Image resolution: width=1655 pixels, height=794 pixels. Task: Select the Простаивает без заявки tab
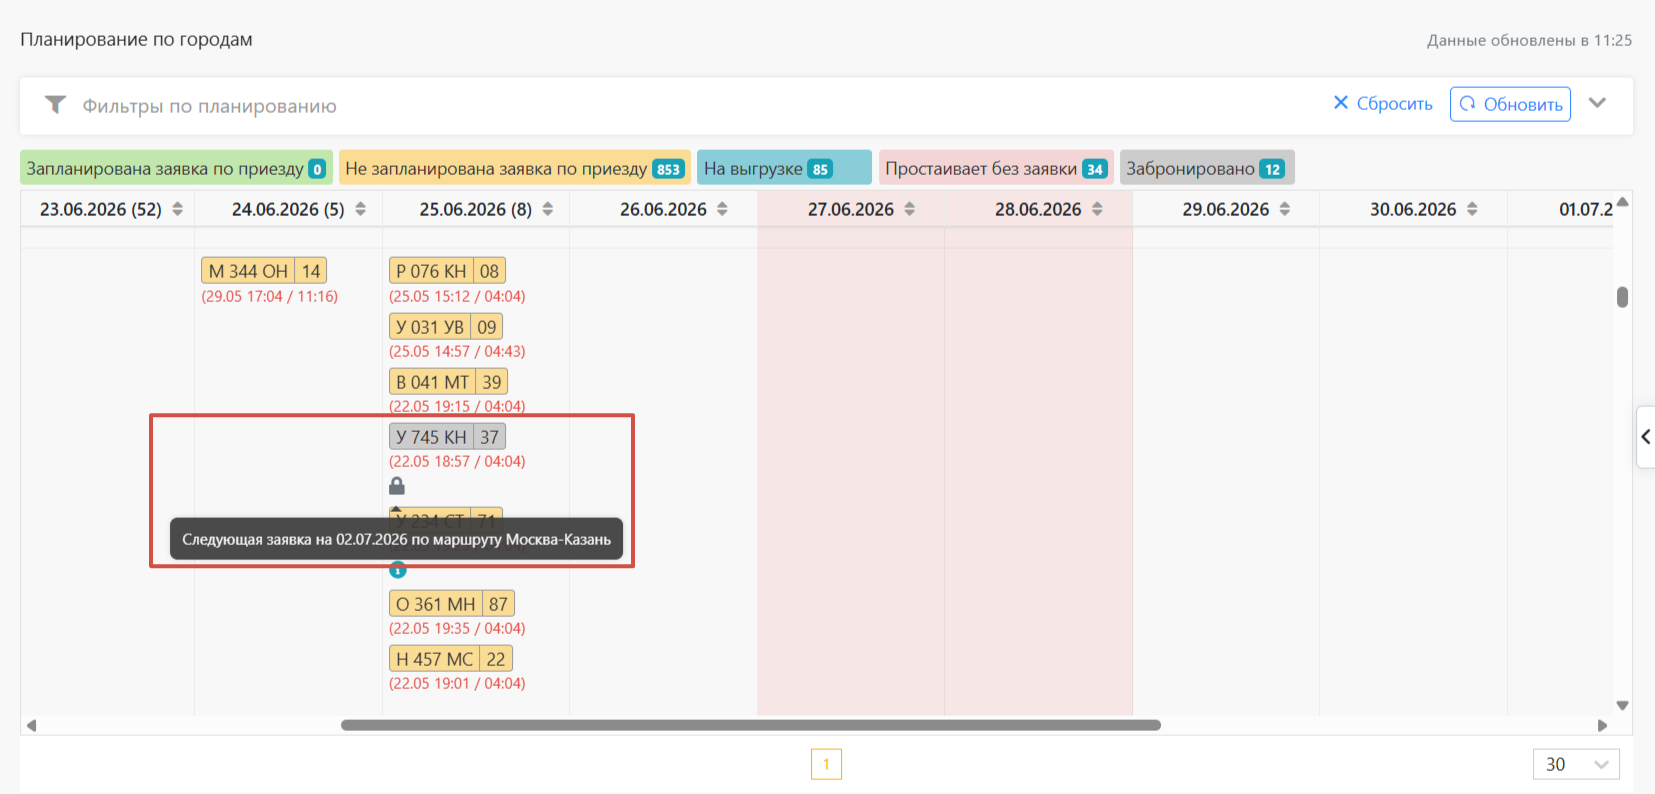[995, 168]
